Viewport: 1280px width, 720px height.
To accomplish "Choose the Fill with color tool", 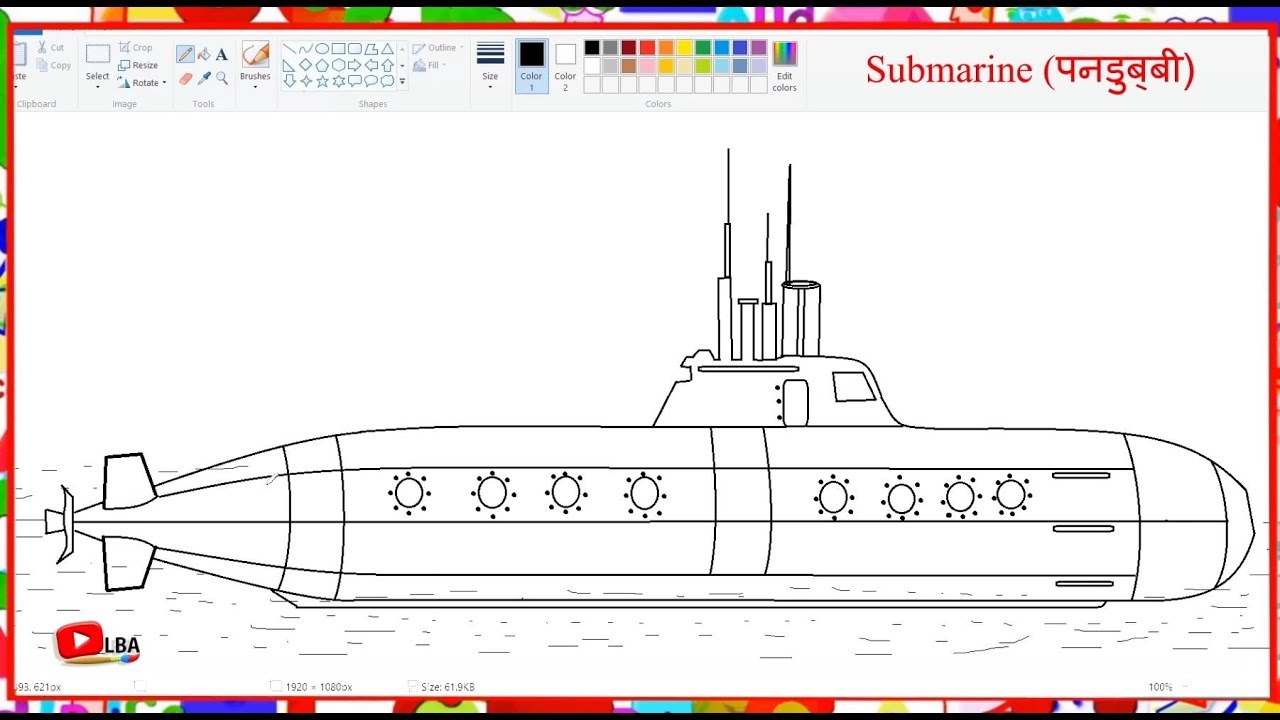I will tap(205, 54).
